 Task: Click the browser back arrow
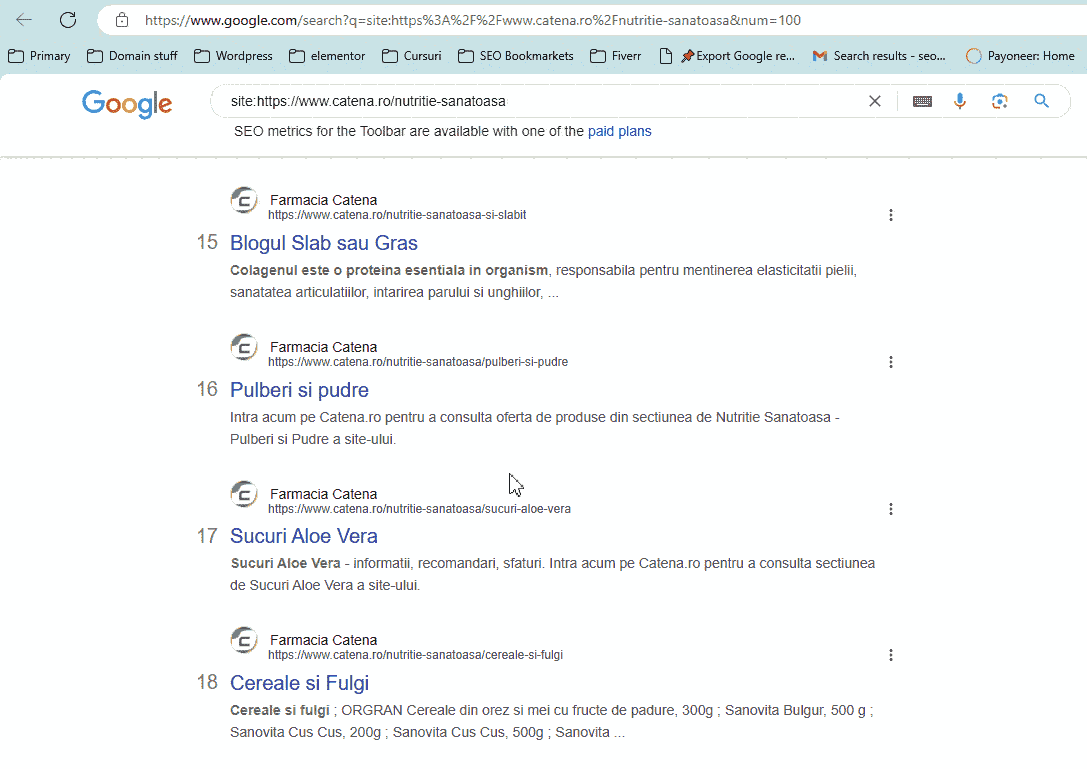[24, 20]
